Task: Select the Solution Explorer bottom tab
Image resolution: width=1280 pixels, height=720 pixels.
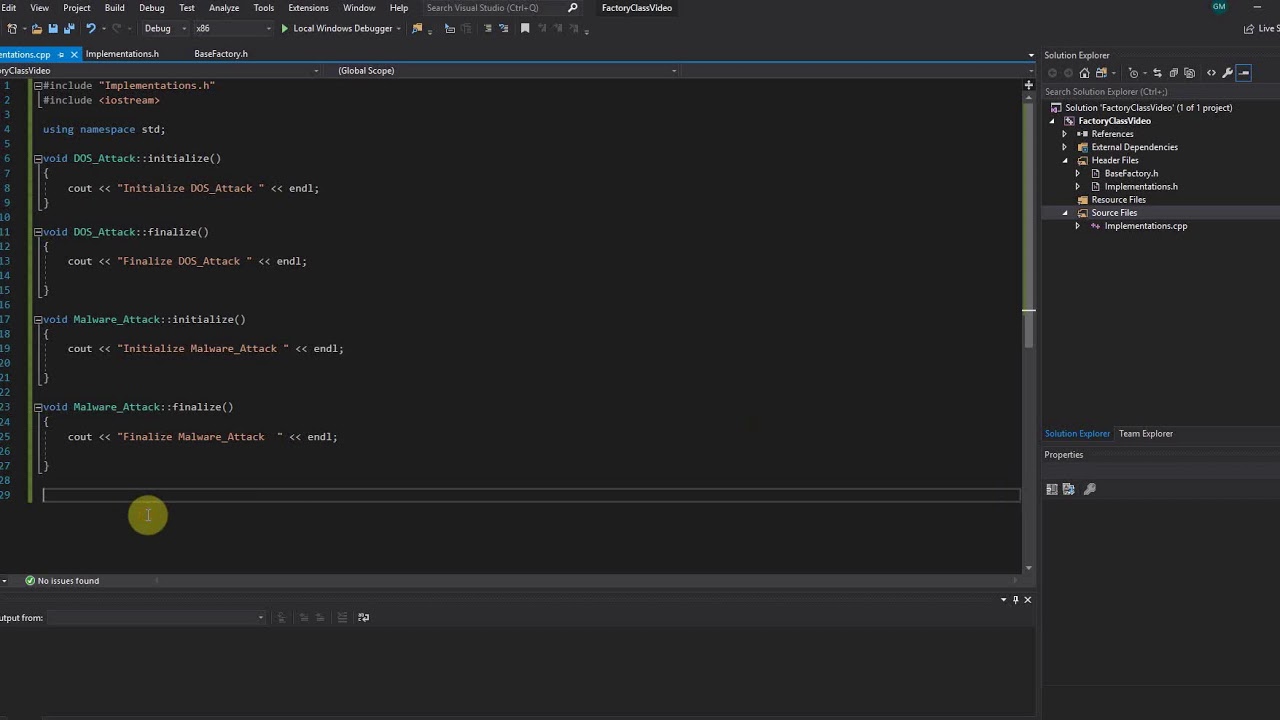Action: click(1077, 434)
